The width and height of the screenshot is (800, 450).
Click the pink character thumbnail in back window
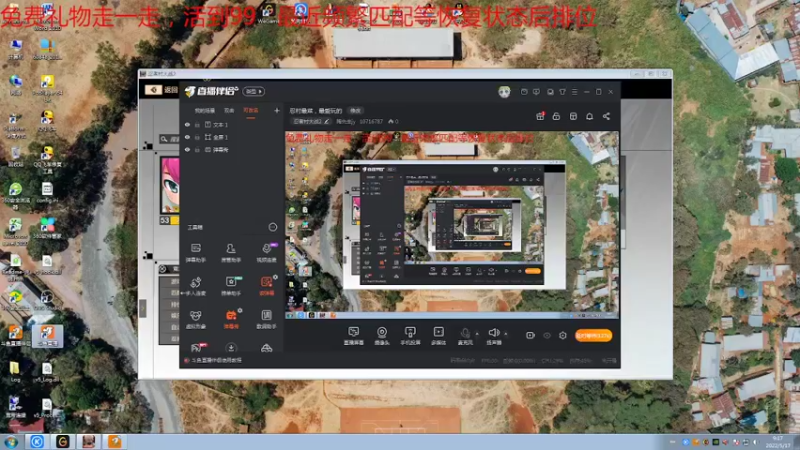point(169,185)
